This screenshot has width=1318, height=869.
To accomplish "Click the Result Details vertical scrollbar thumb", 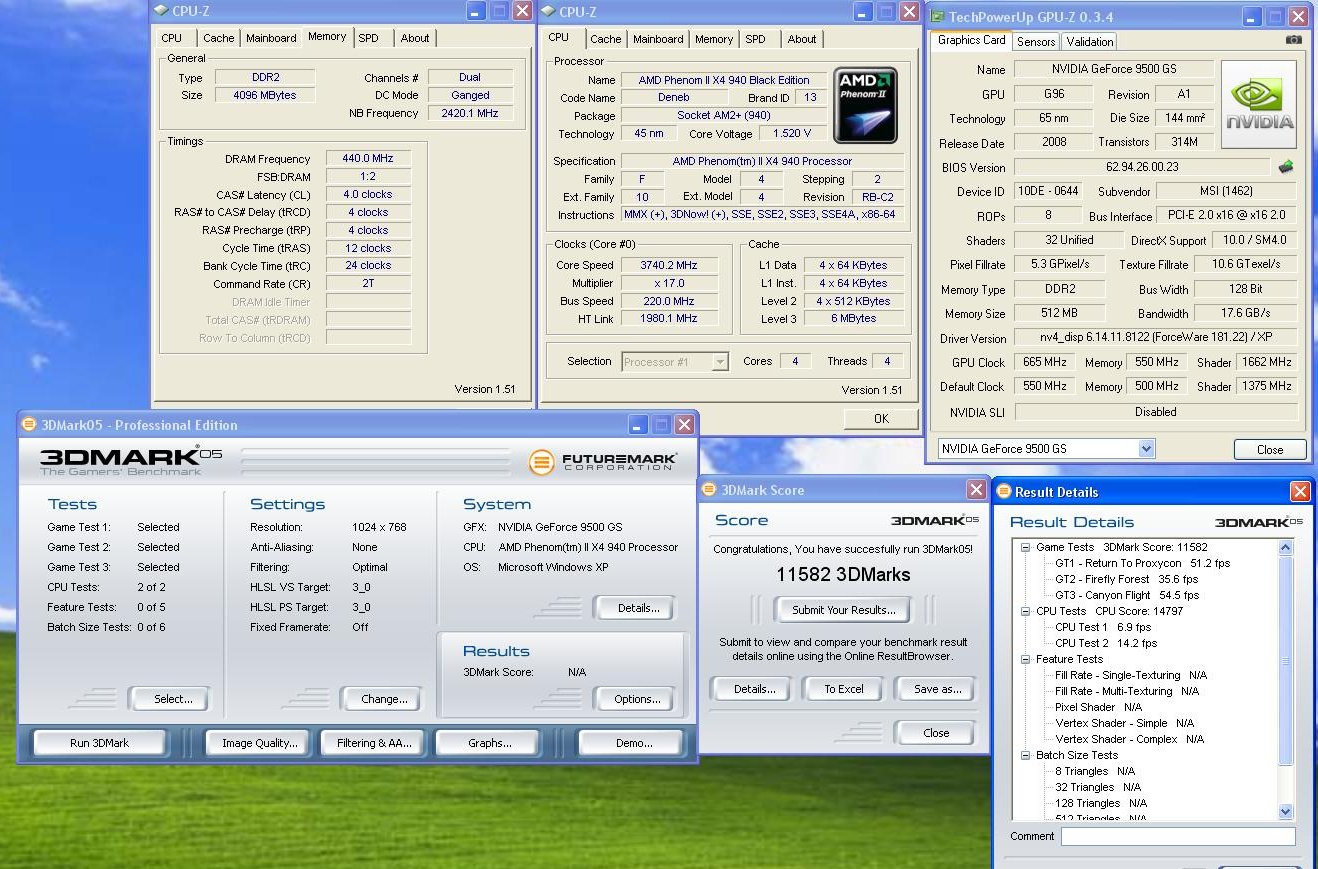I will click(x=1285, y=662).
